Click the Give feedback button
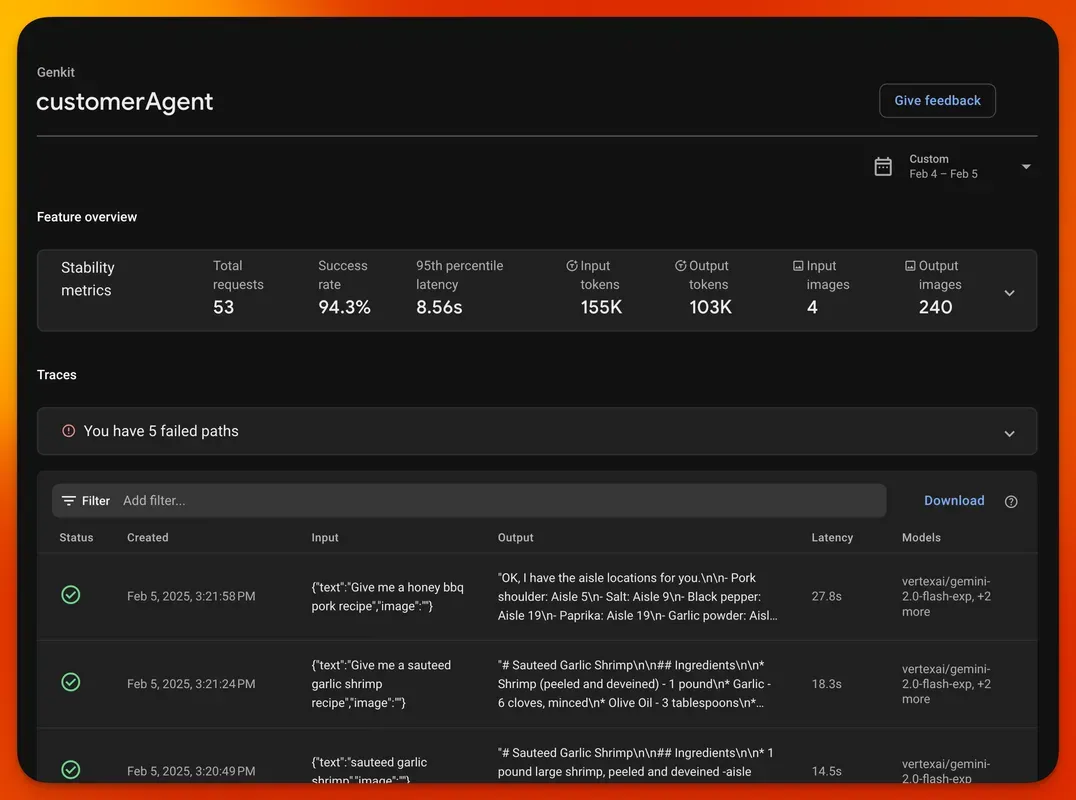The width and height of the screenshot is (1076, 800). point(937,101)
